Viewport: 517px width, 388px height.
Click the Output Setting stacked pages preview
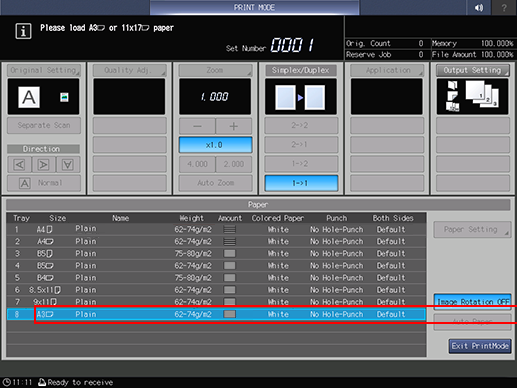[472, 96]
